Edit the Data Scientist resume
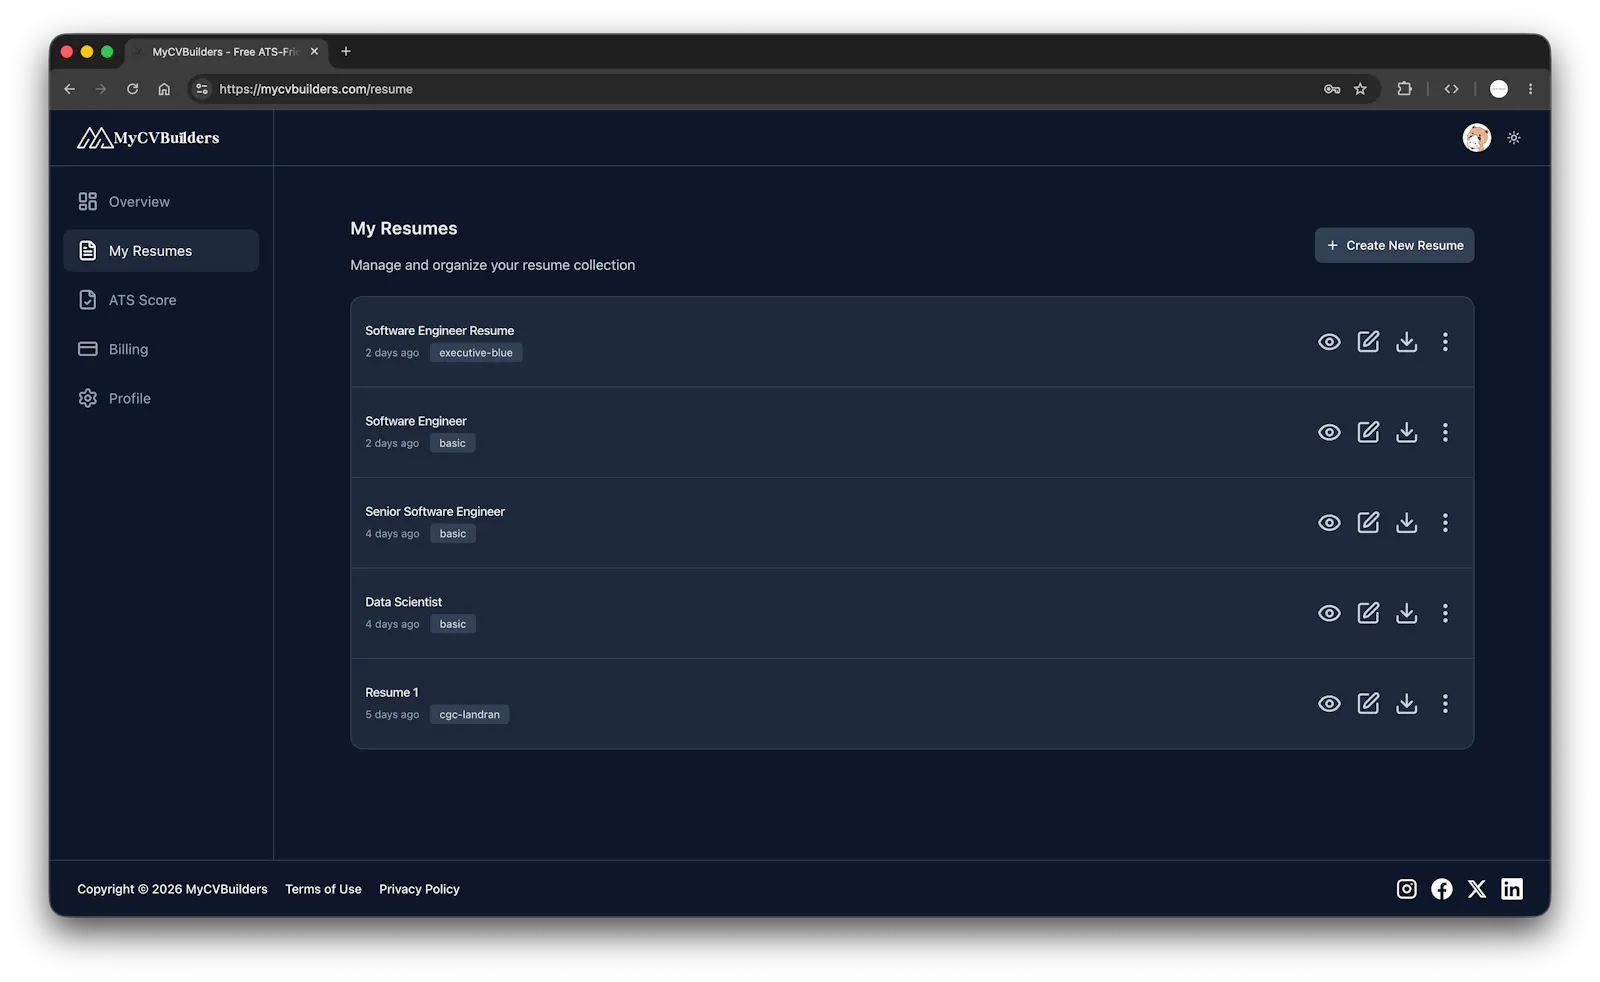The height and width of the screenshot is (982, 1600). (x=1368, y=613)
